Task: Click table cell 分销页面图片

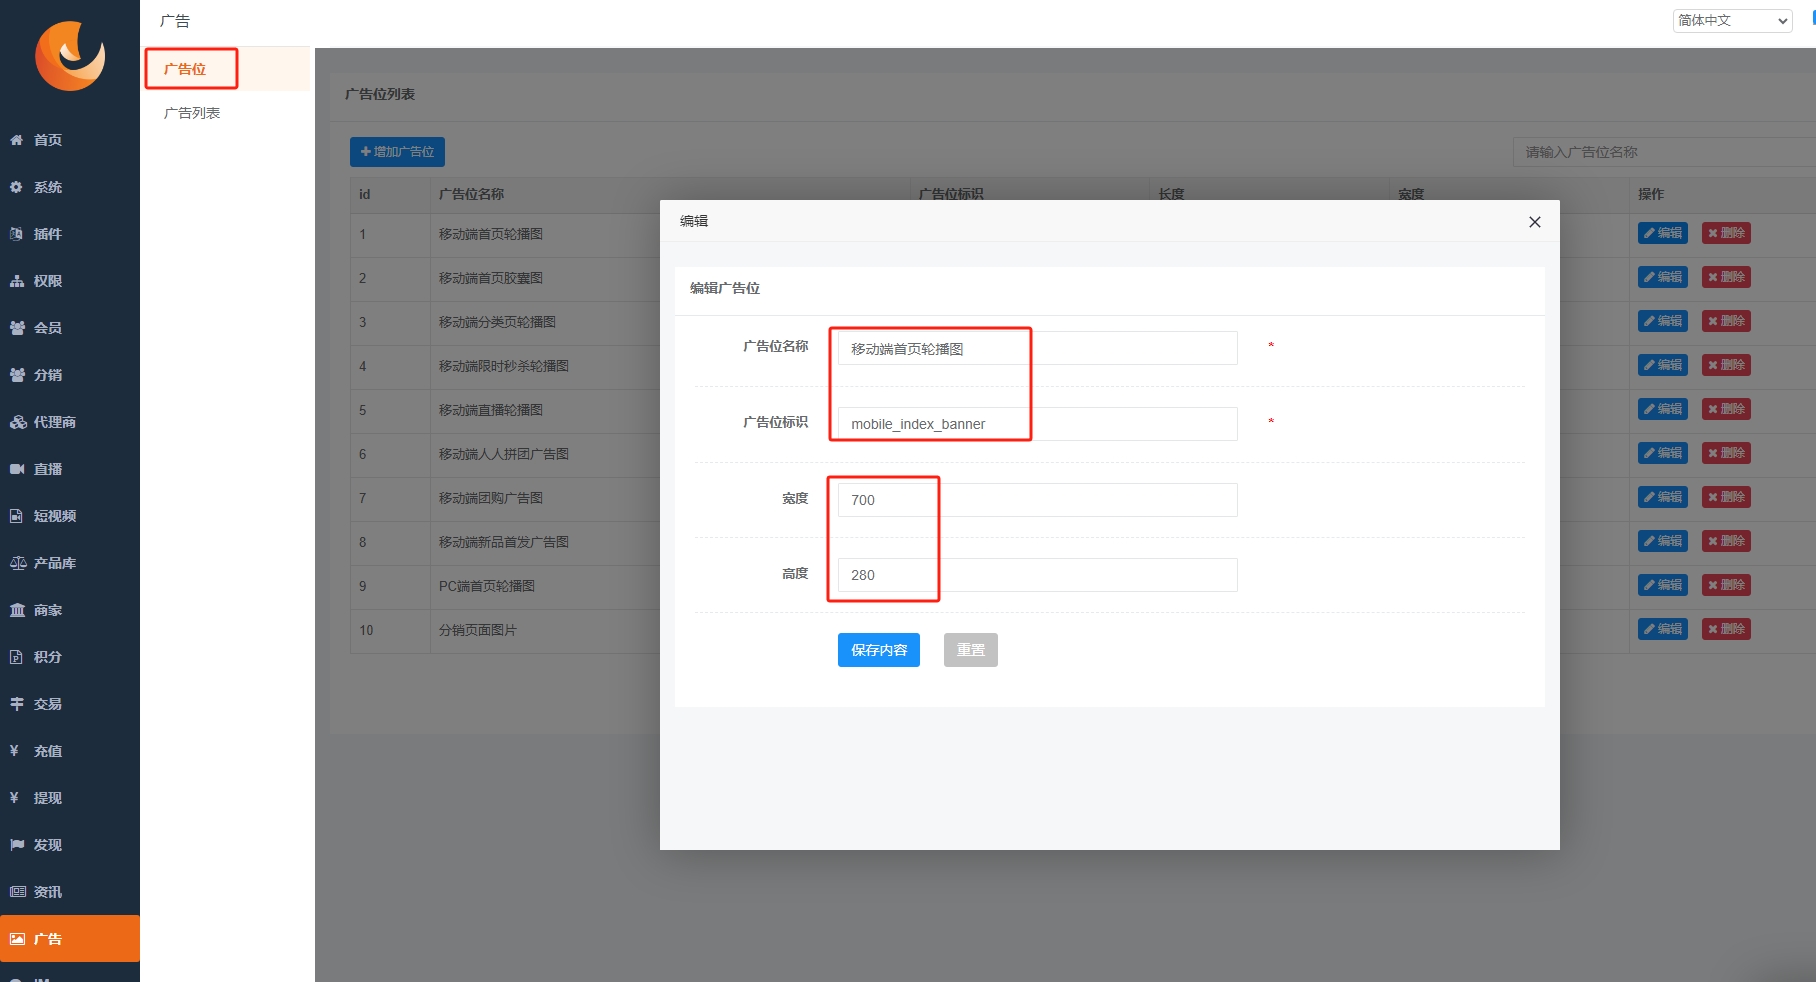Action: (x=478, y=630)
